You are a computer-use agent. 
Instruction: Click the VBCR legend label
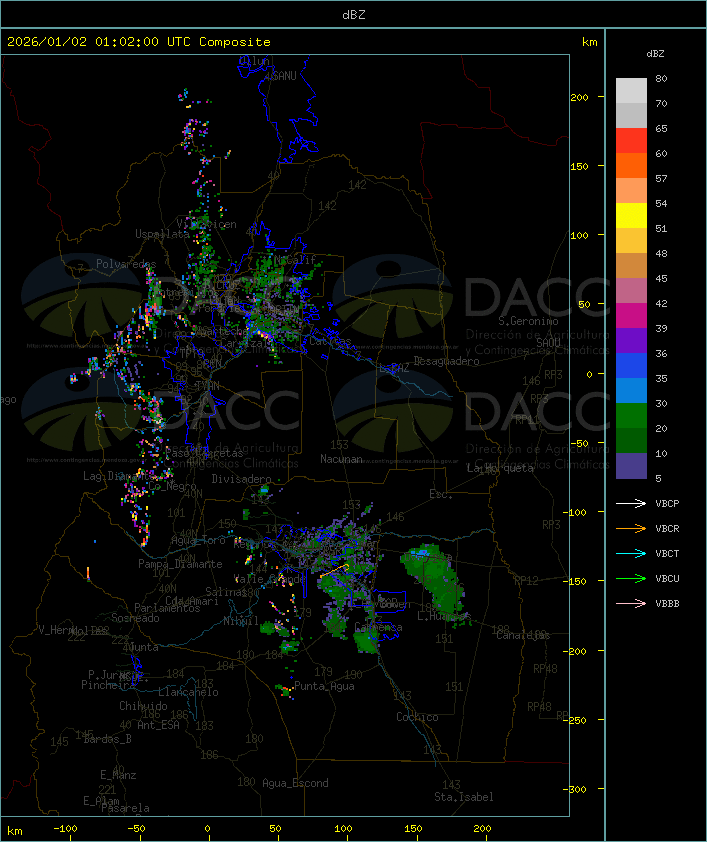coord(667,528)
